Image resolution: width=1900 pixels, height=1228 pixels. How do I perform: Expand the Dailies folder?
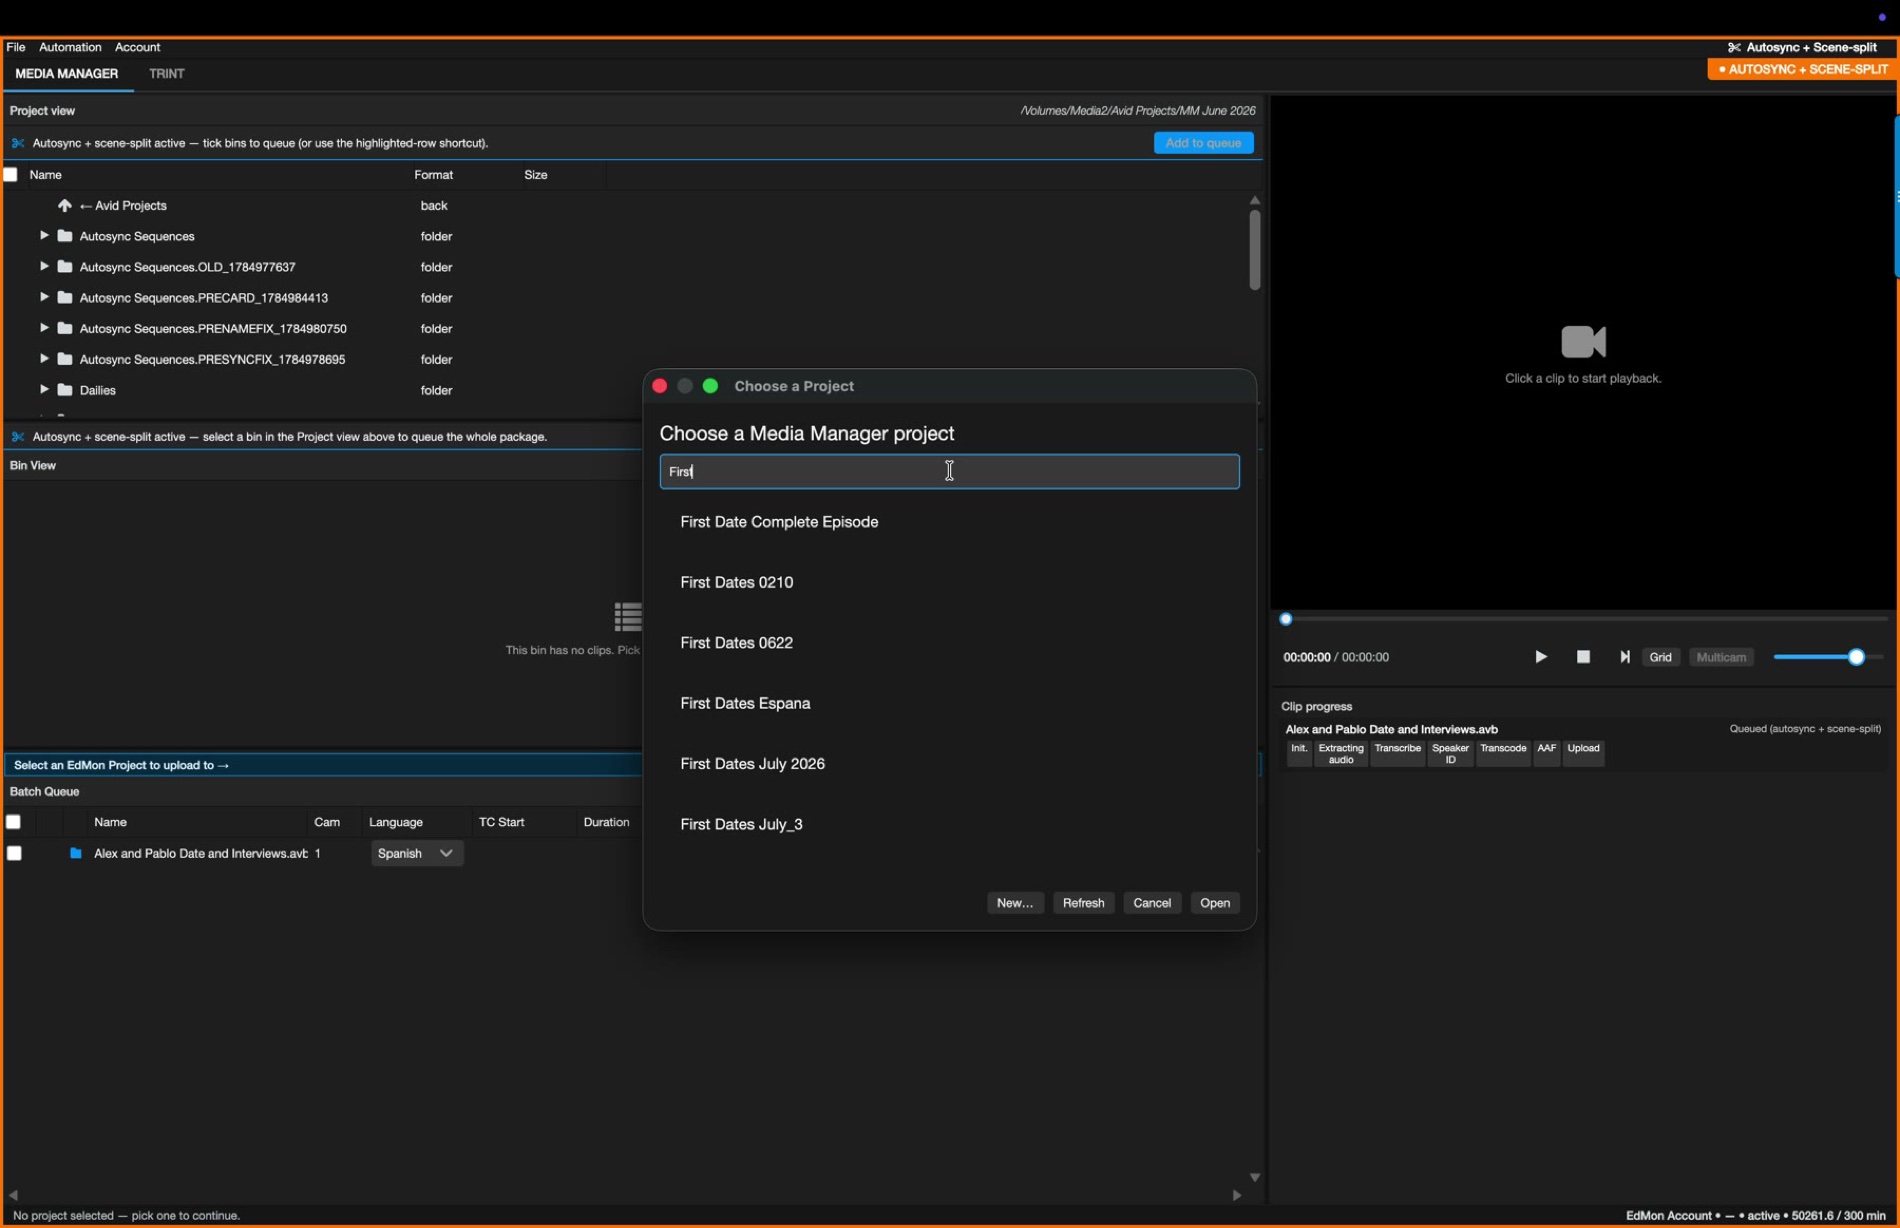point(44,390)
